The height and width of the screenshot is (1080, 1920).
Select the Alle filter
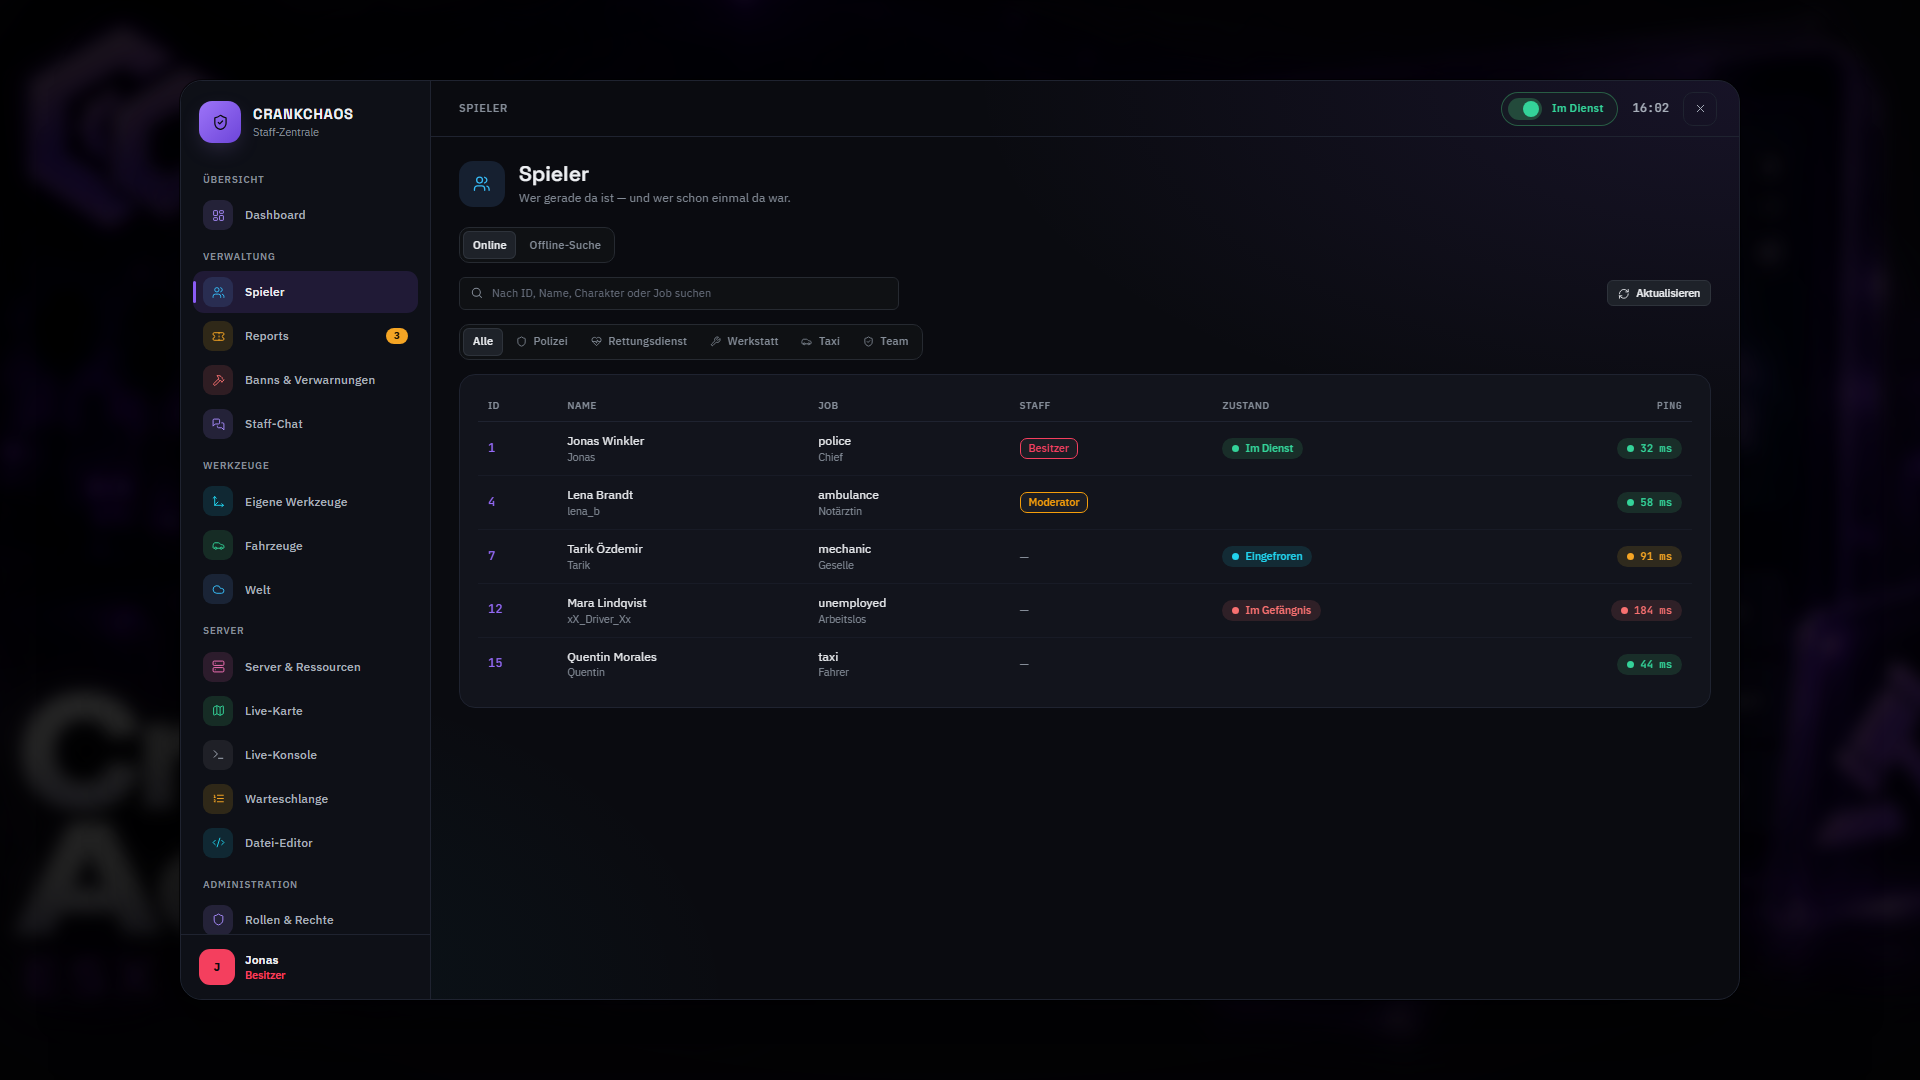pyautogui.click(x=483, y=342)
